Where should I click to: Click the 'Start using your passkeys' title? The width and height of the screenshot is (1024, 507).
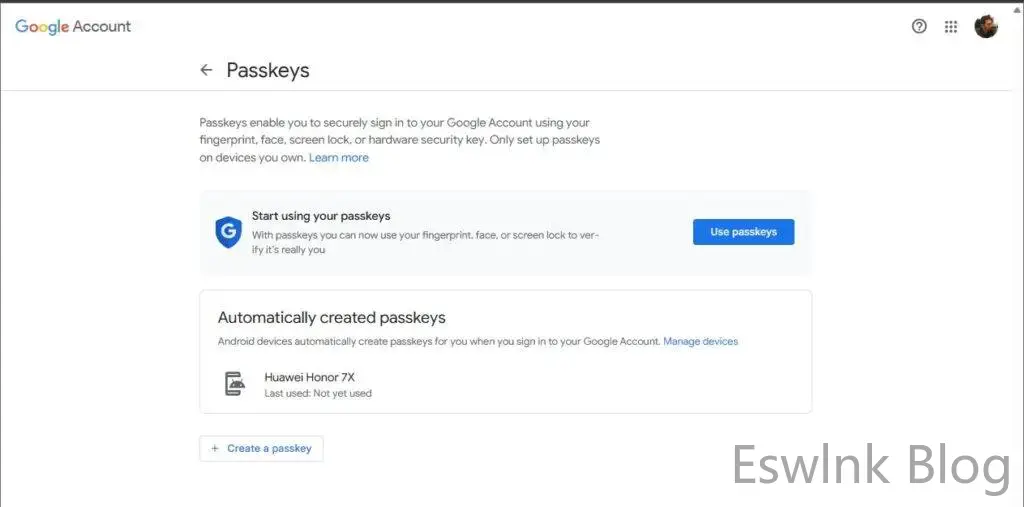click(x=321, y=216)
